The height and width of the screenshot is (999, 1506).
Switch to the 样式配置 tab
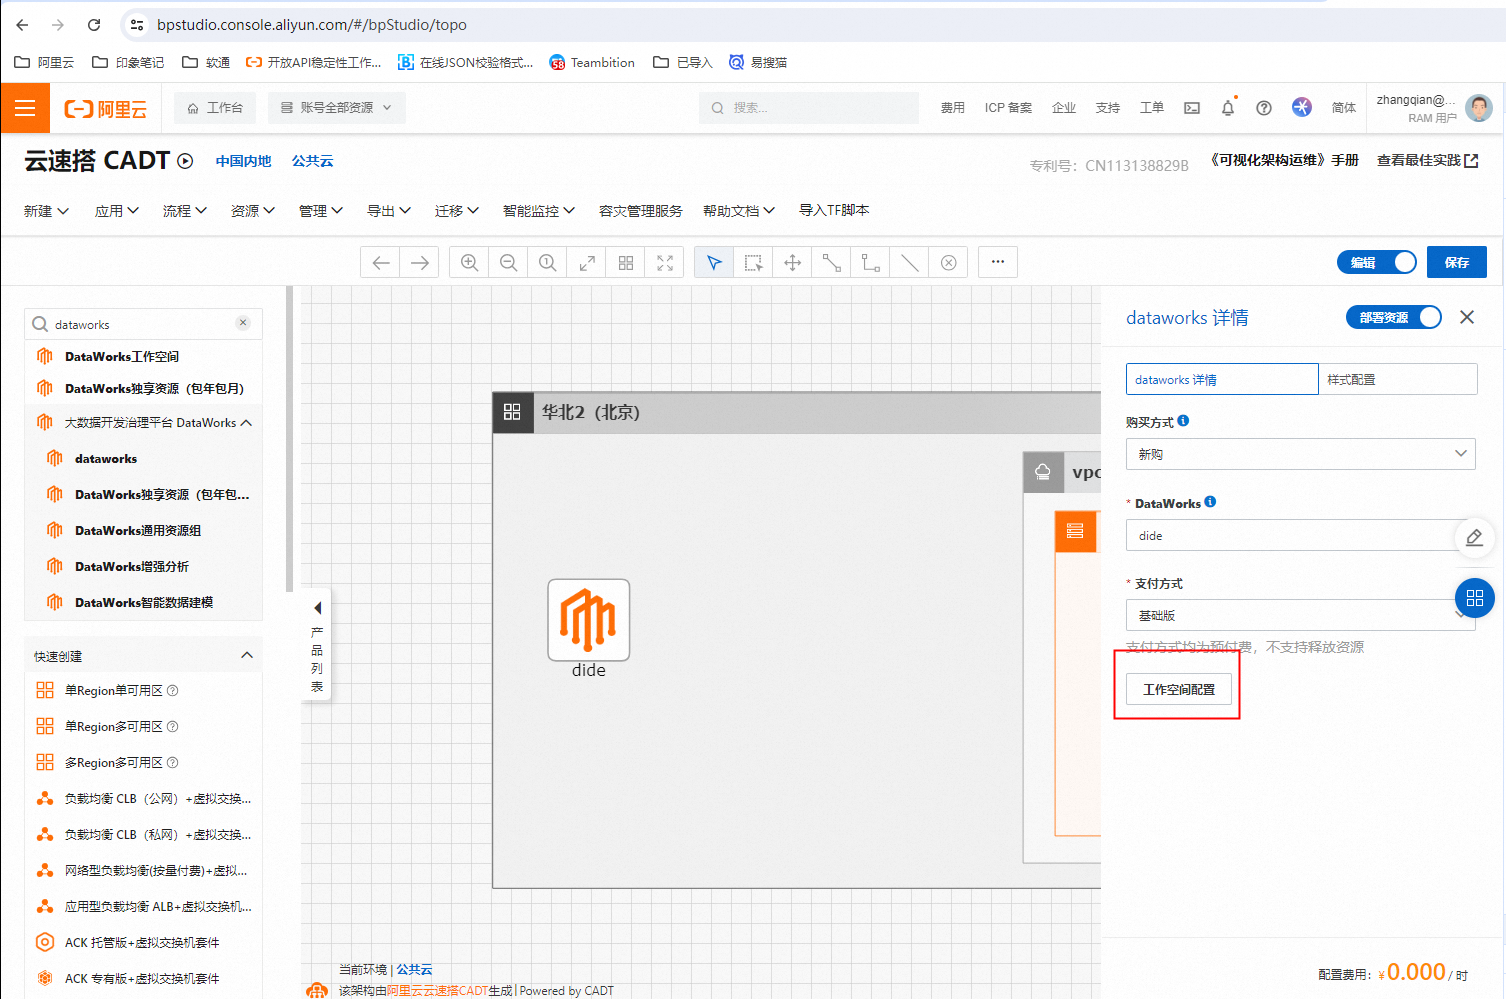[x=1397, y=379]
